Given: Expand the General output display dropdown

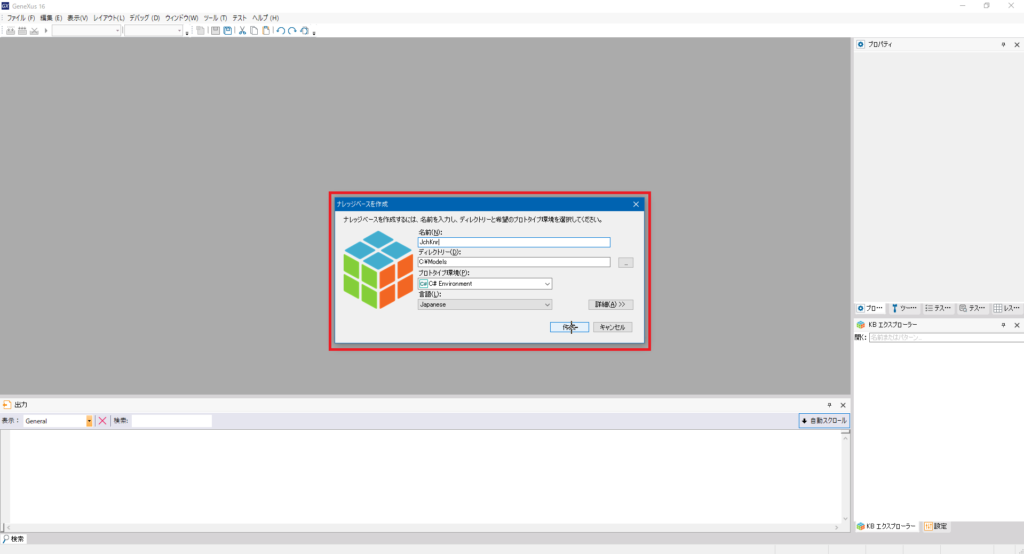Looking at the screenshot, I should pos(89,421).
